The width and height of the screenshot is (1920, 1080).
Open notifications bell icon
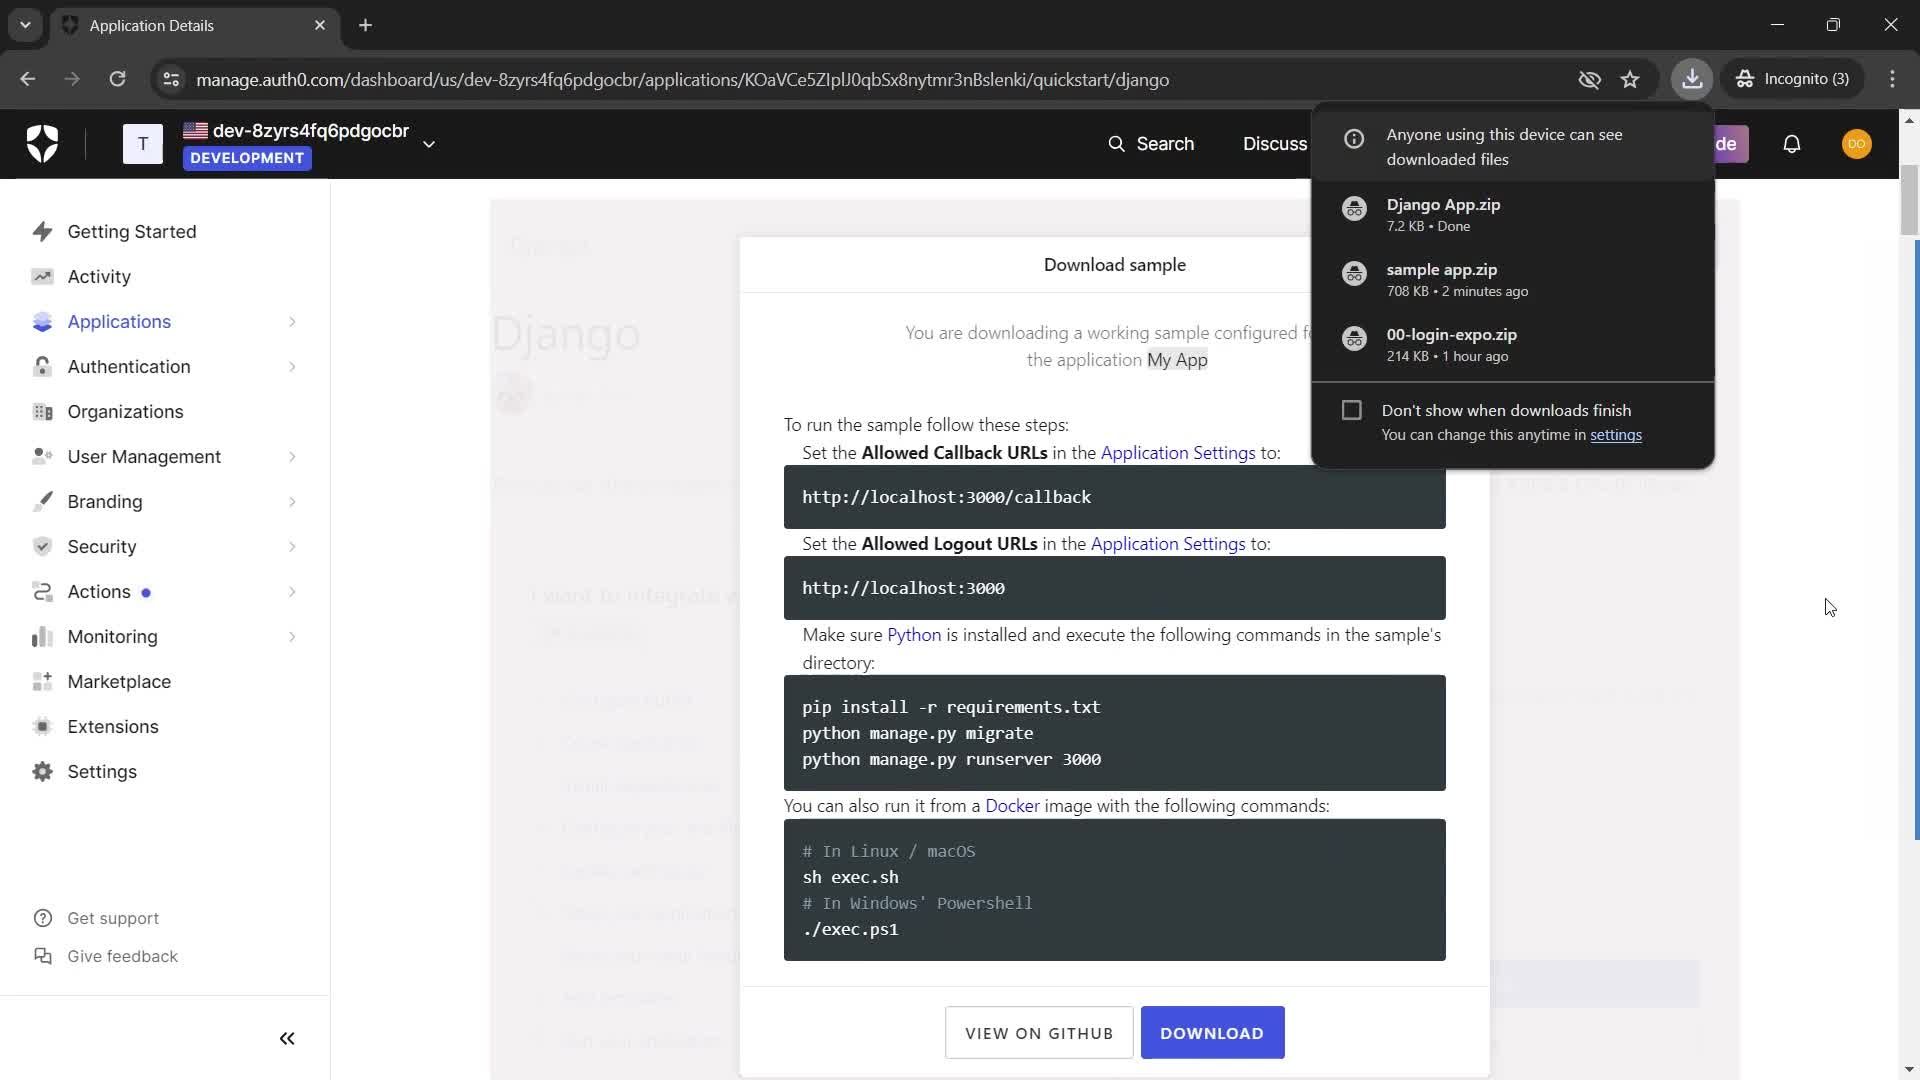1792,144
